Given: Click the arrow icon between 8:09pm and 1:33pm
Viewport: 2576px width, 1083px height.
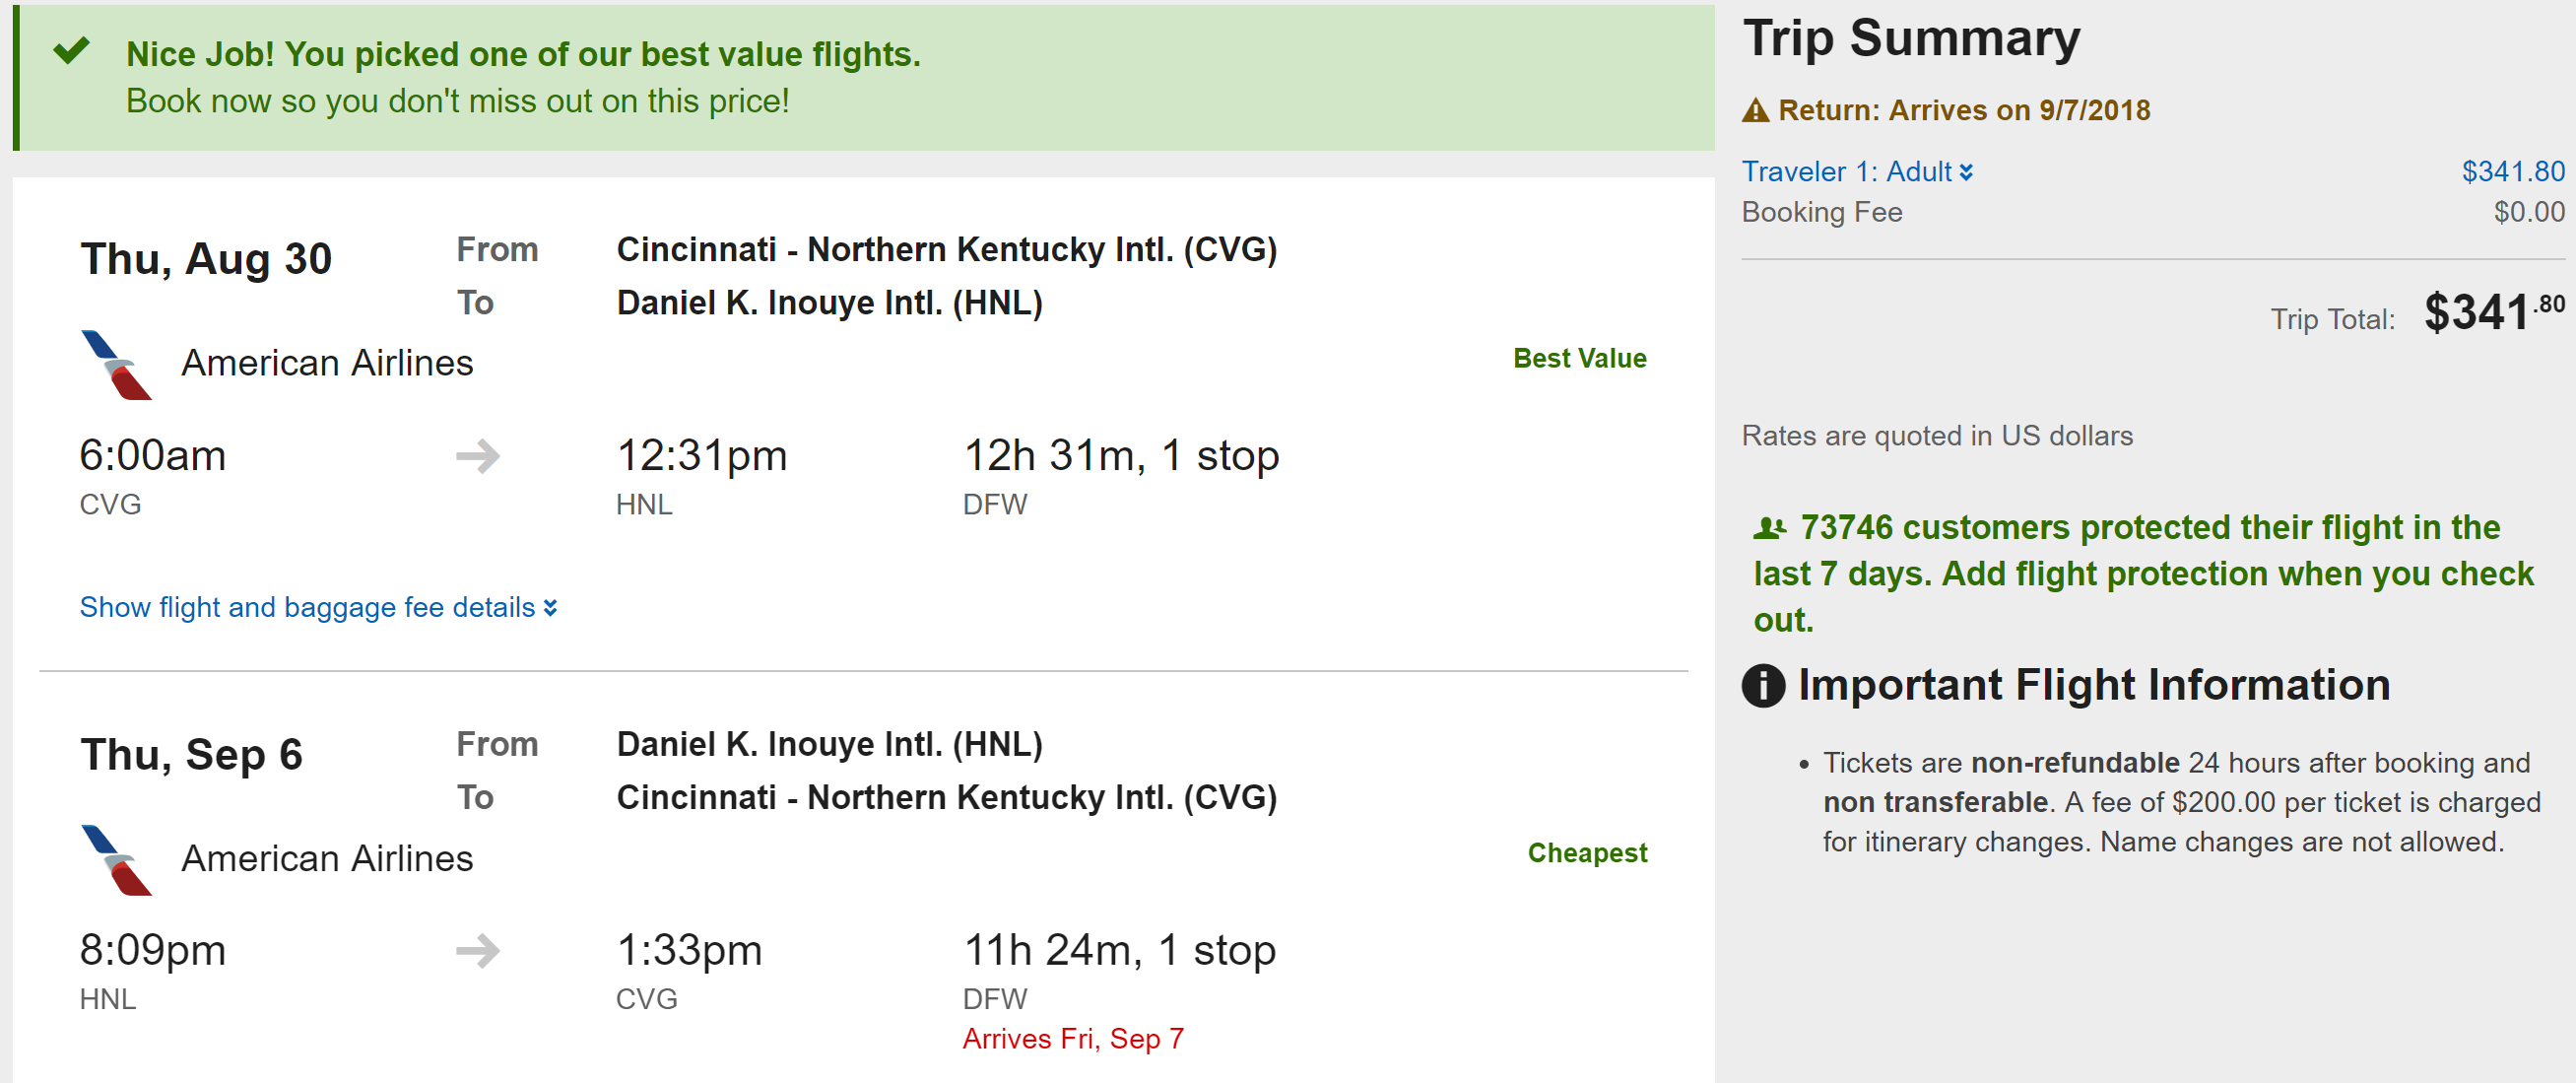Looking at the screenshot, I should (x=478, y=950).
